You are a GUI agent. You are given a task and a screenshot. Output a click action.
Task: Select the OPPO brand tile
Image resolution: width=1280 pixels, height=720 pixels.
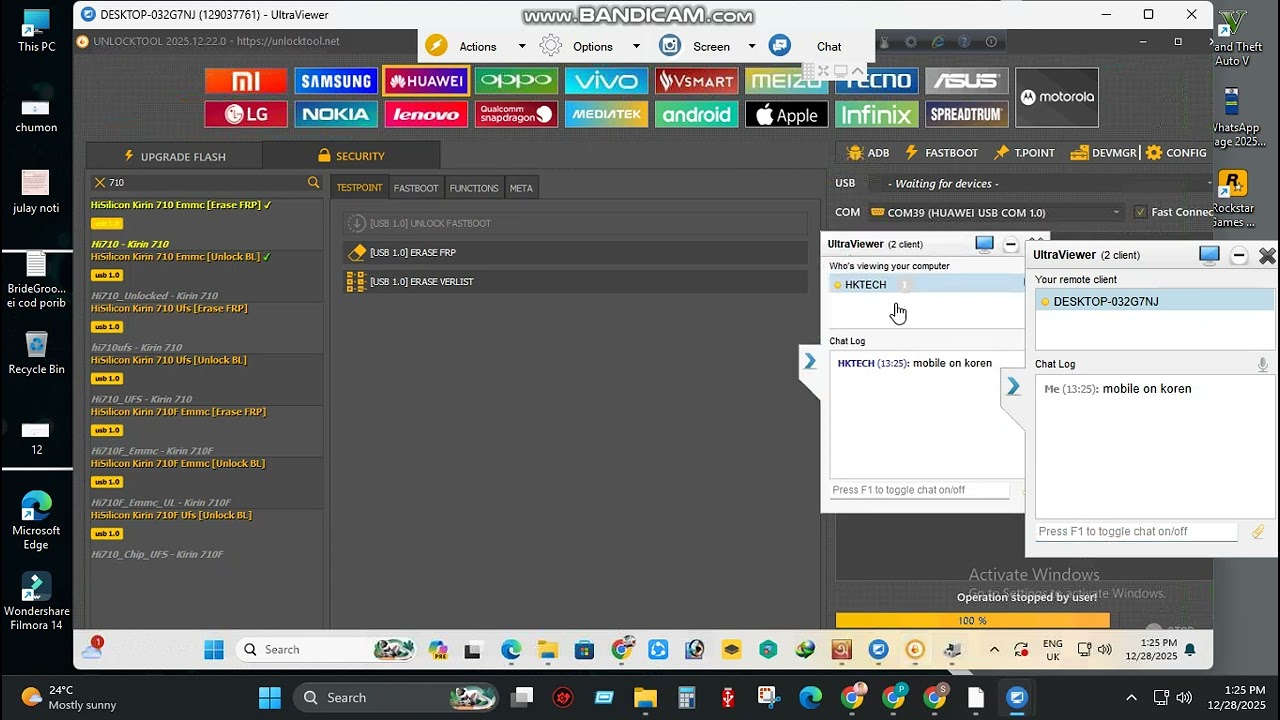pyautogui.click(x=516, y=82)
